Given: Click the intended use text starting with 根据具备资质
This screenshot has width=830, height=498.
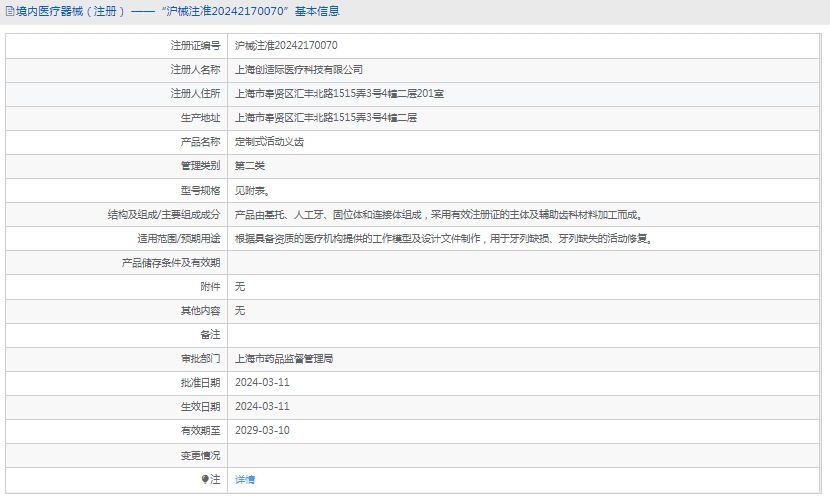Looking at the screenshot, I should click(443, 239).
